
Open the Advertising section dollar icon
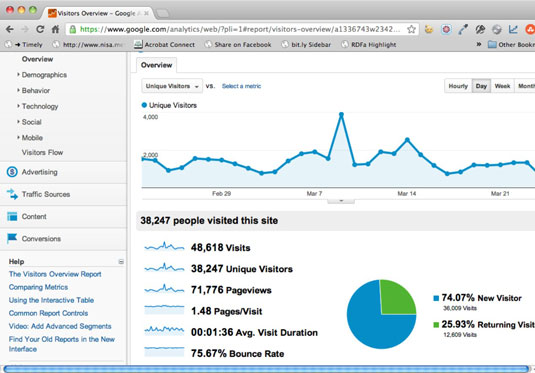tap(12, 172)
